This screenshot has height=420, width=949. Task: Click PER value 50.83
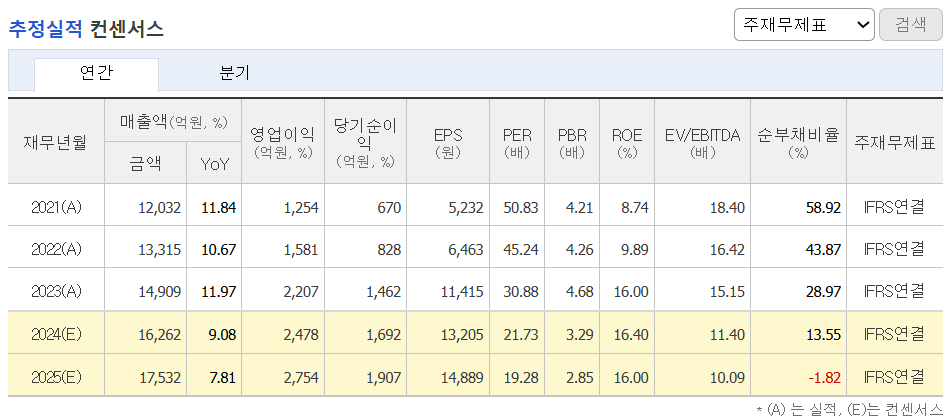pyautogui.click(x=521, y=208)
